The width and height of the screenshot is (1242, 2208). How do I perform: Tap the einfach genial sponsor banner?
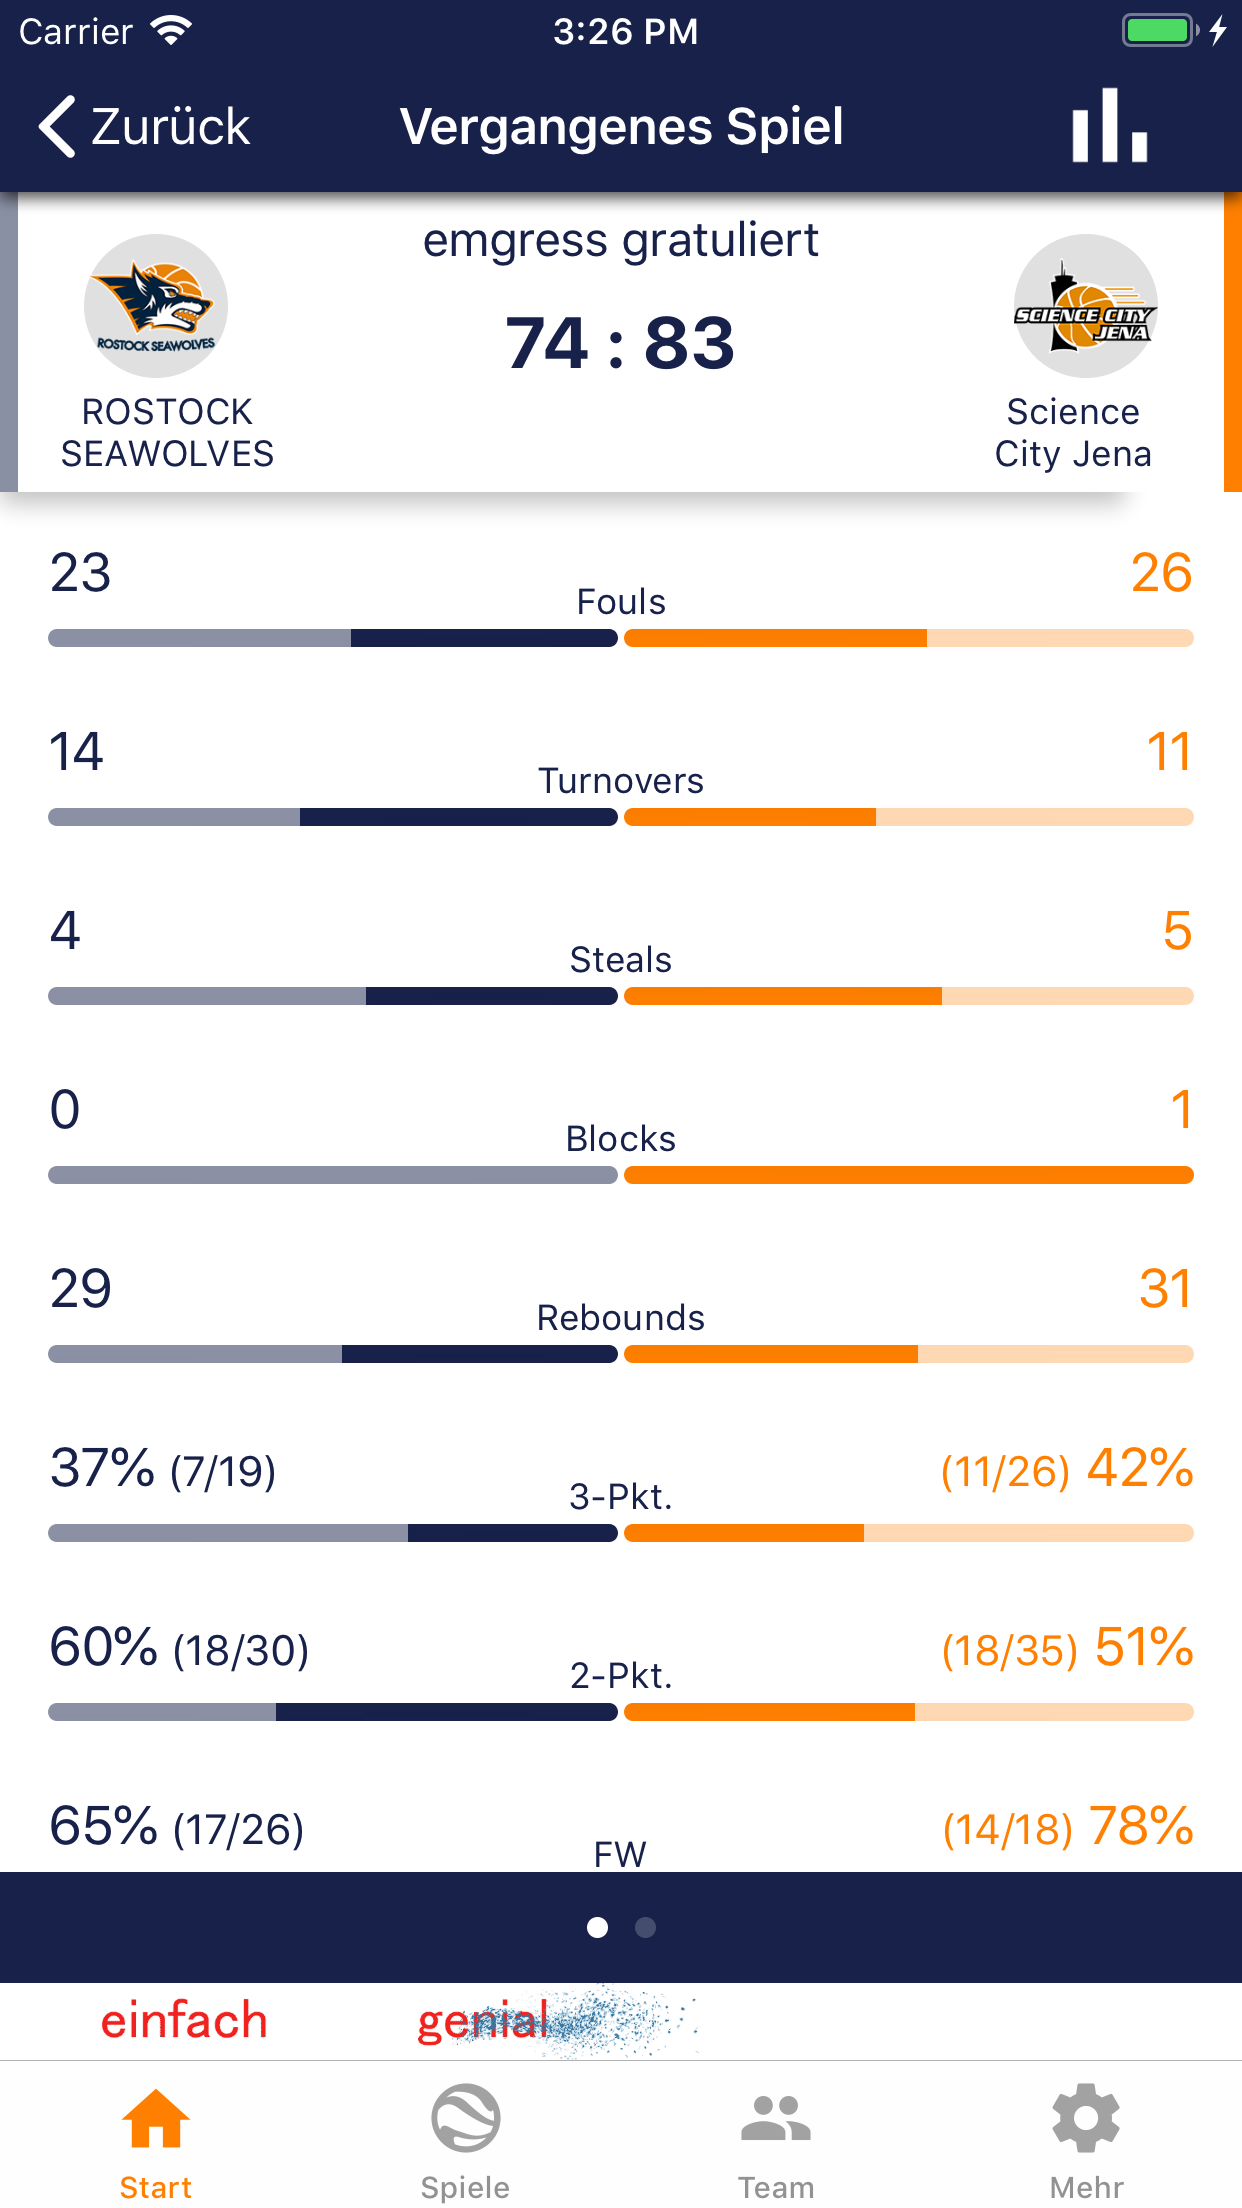[400, 2021]
